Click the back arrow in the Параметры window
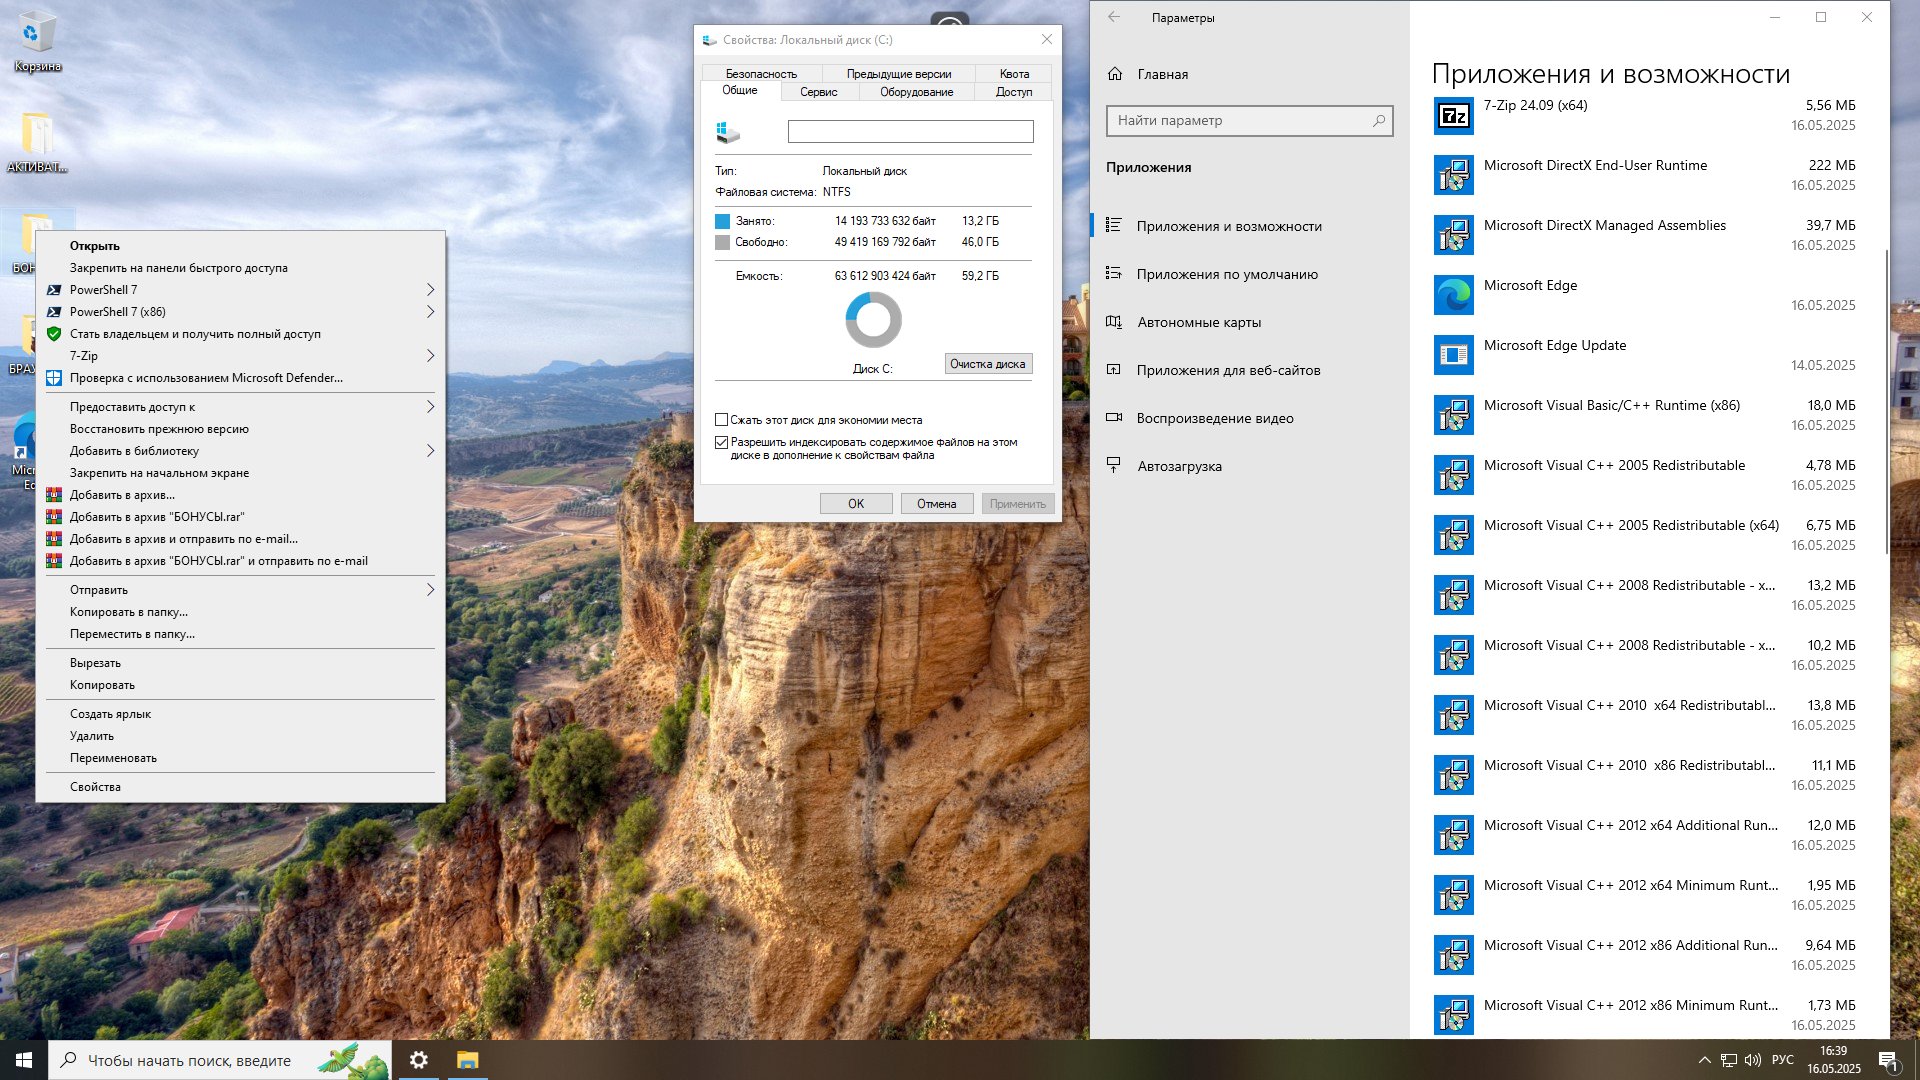The height and width of the screenshot is (1080, 1920). (x=1114, y=17)
